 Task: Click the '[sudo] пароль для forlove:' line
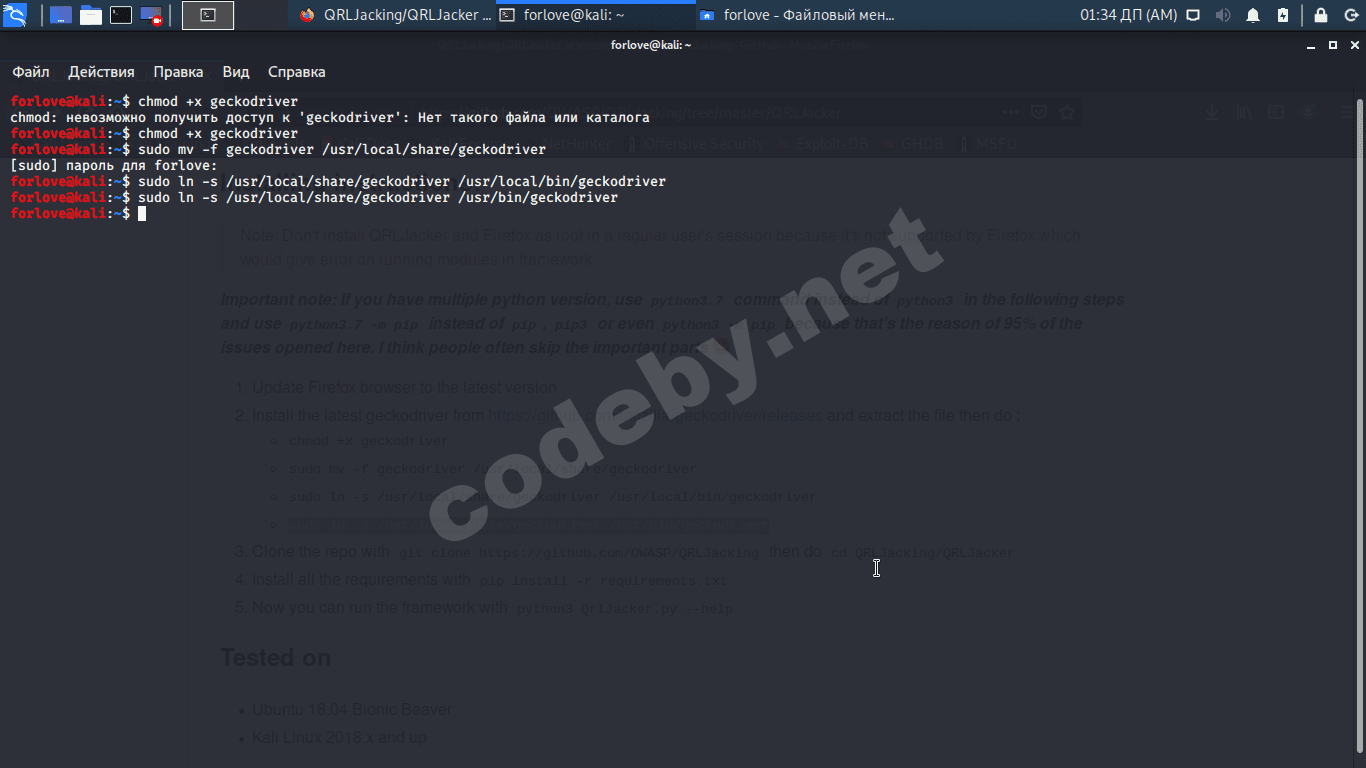pos(114,166)
